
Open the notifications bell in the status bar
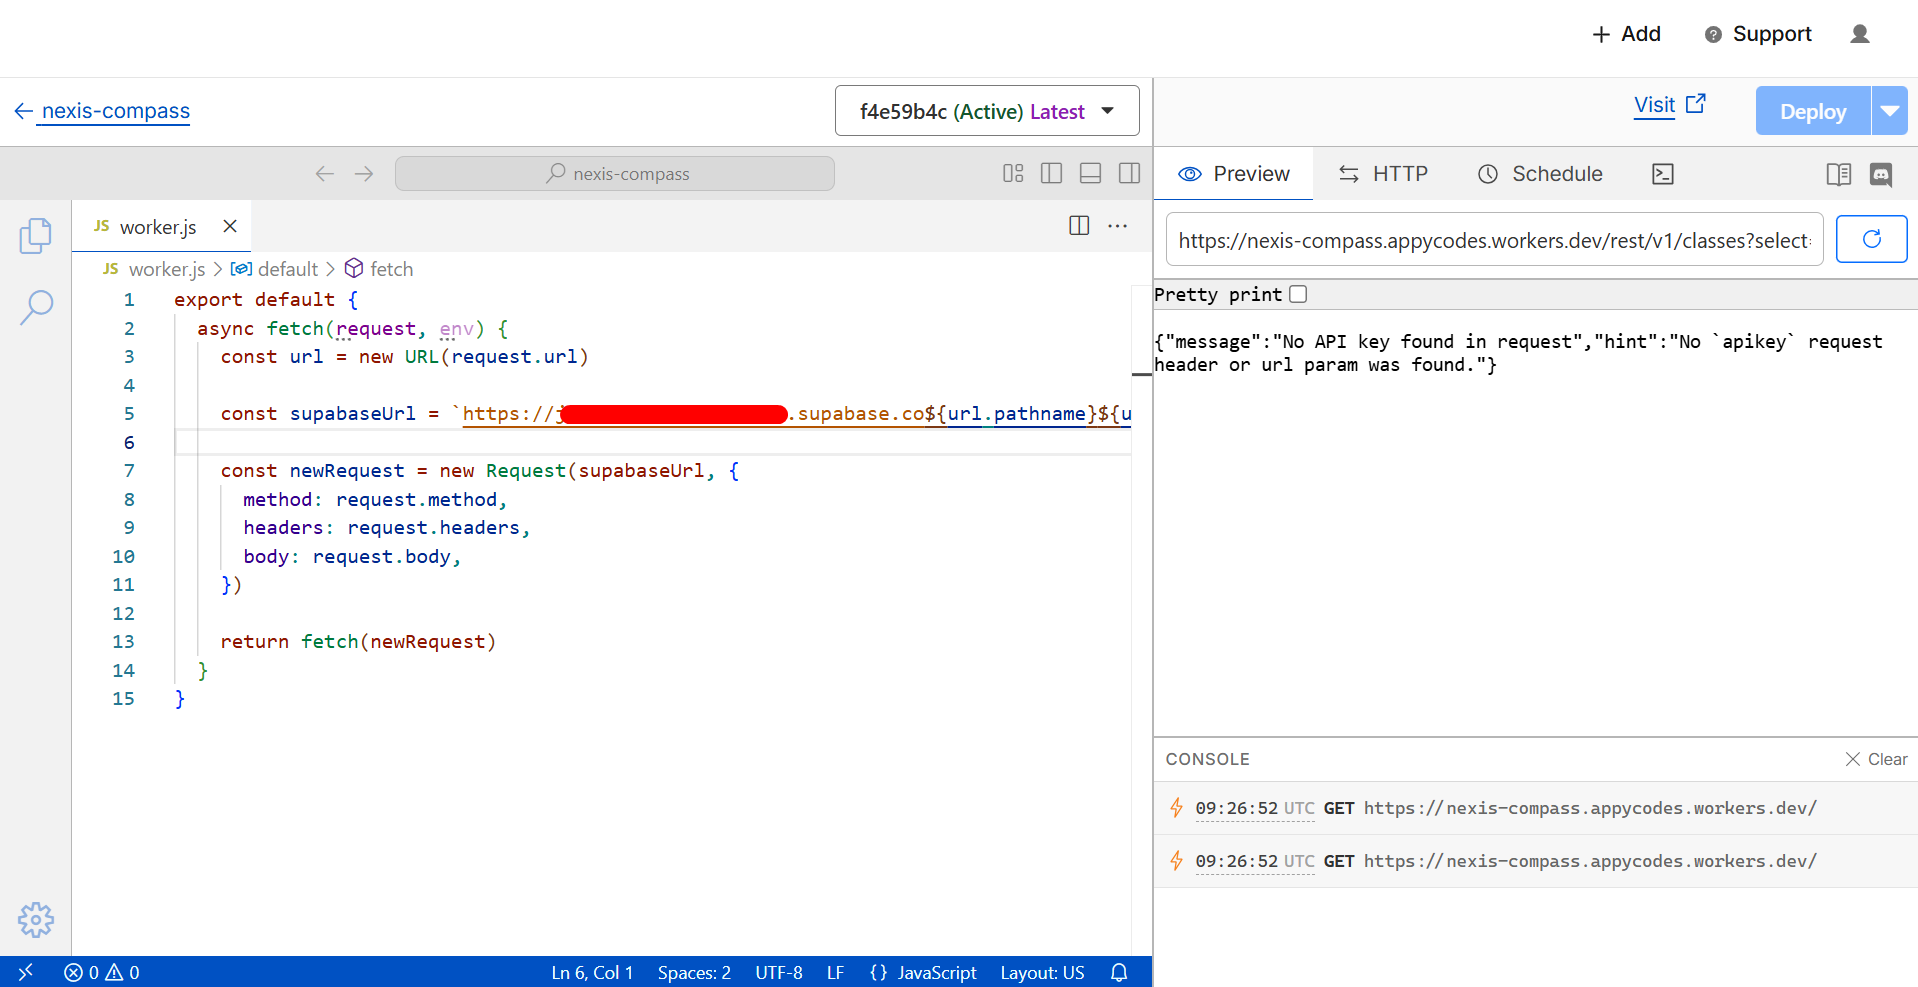pyautogui.click(x=1118, y=971)
